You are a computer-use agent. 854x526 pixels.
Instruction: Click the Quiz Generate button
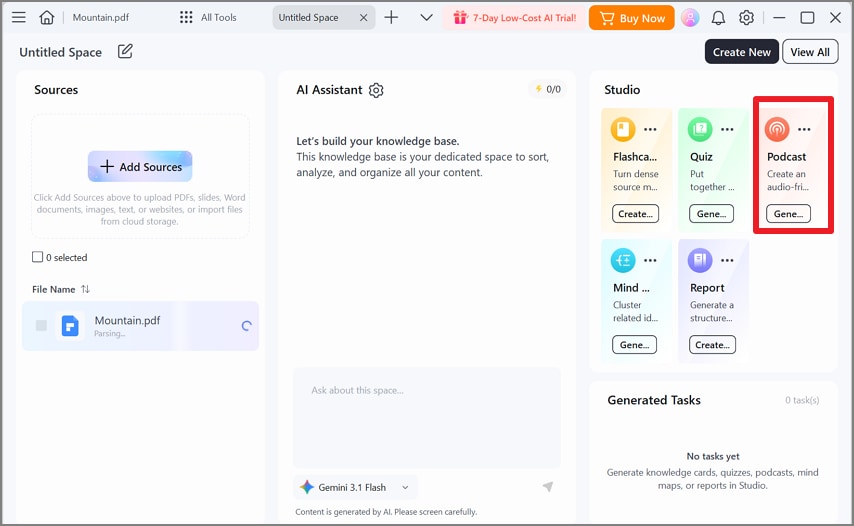click(711, 213)
